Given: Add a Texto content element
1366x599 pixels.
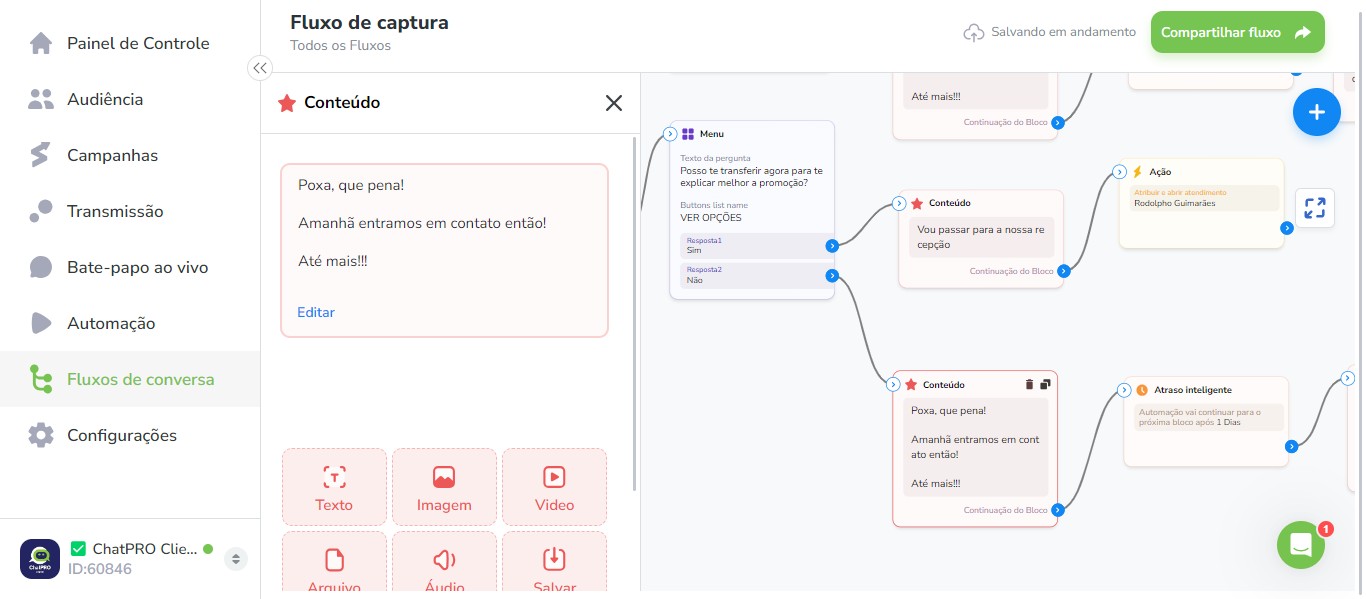Looking at the screenshot, I should pyautogui.click(x=334, y=487).
